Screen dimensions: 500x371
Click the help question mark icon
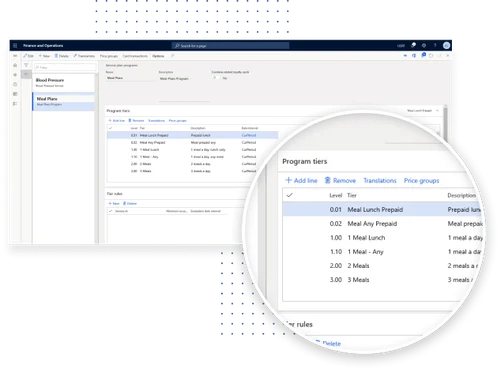coord(435,45)
